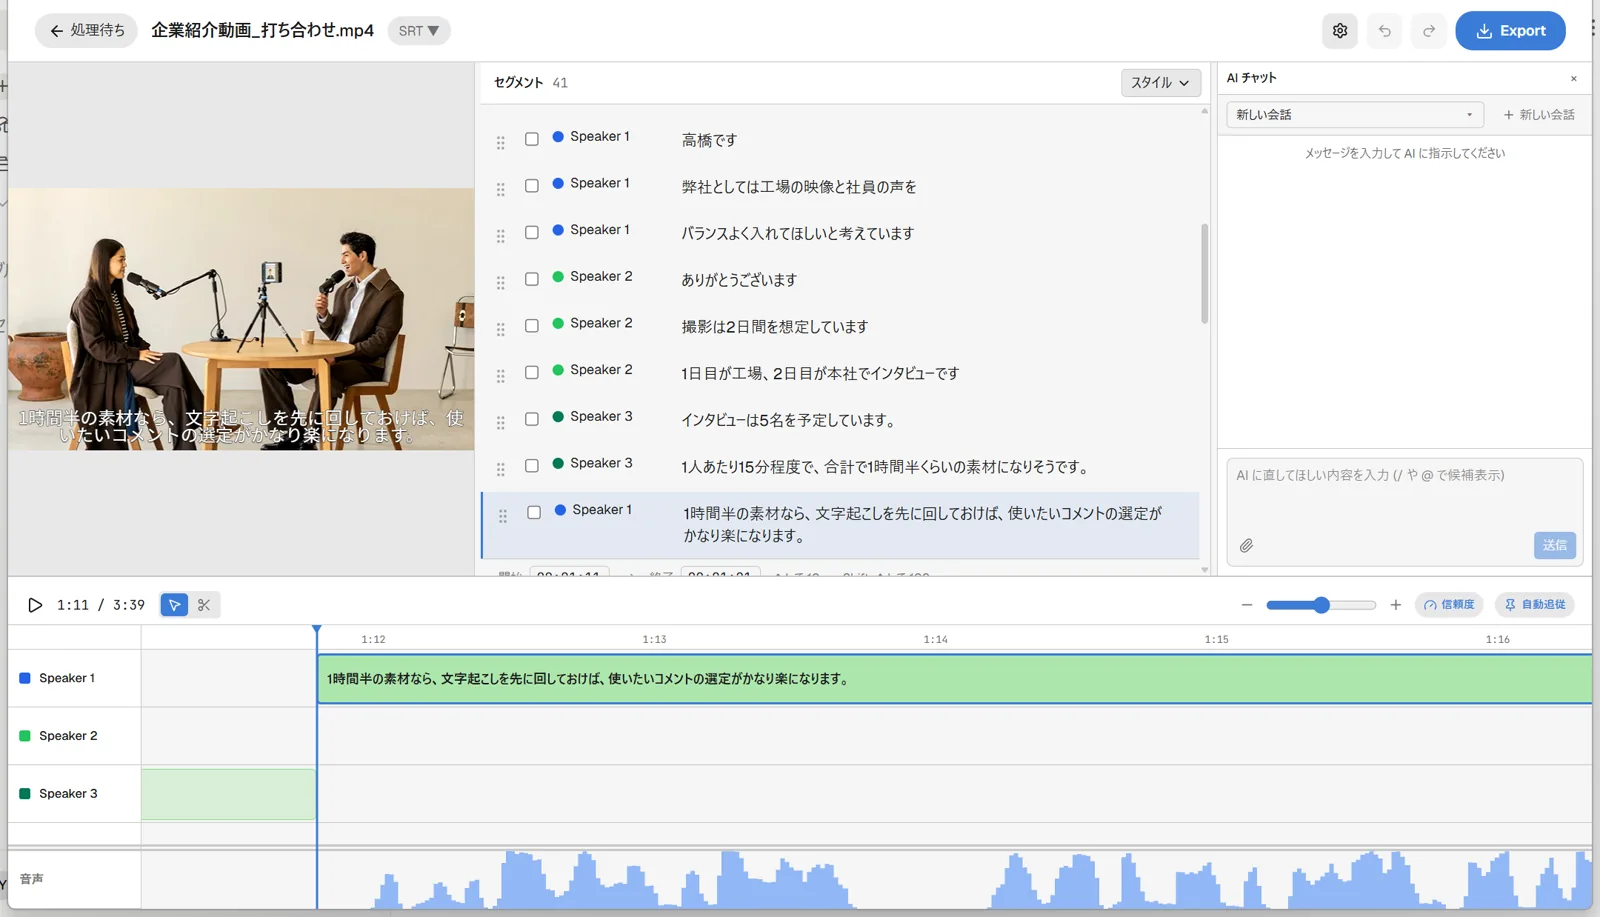Start a new chat with ＋新しい会話
Screen dimensions: 1600x917
point(1539,115)
